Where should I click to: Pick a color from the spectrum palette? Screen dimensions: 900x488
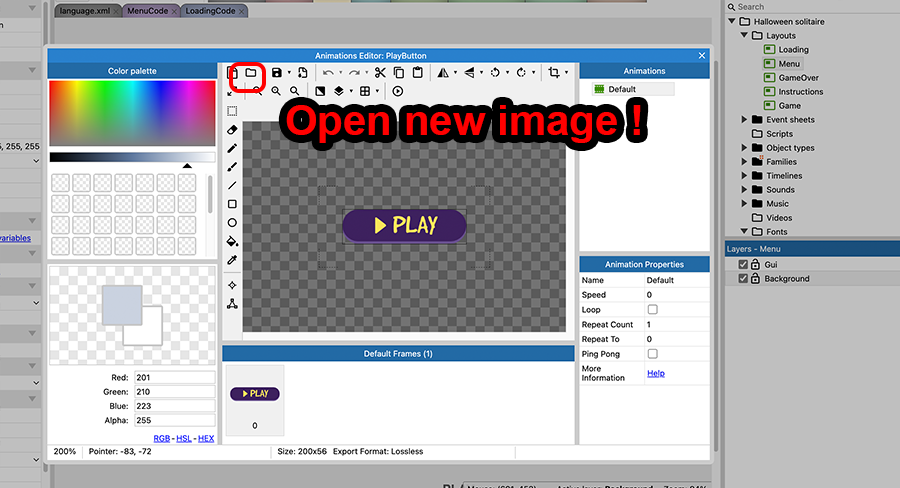tap(130, 110)
